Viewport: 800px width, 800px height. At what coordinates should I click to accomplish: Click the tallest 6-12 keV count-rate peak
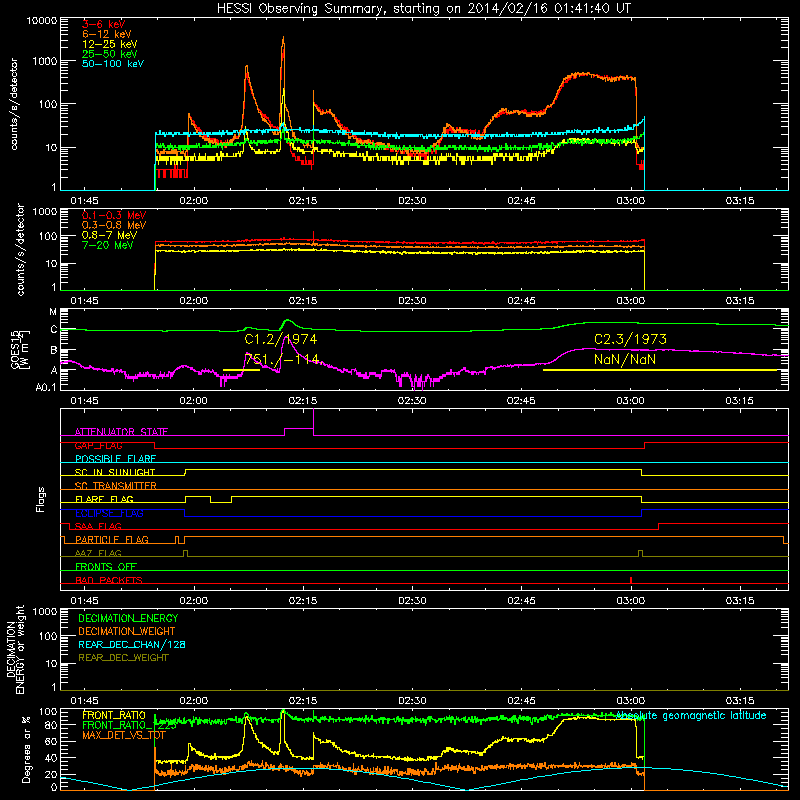click(x=283, y=38)
